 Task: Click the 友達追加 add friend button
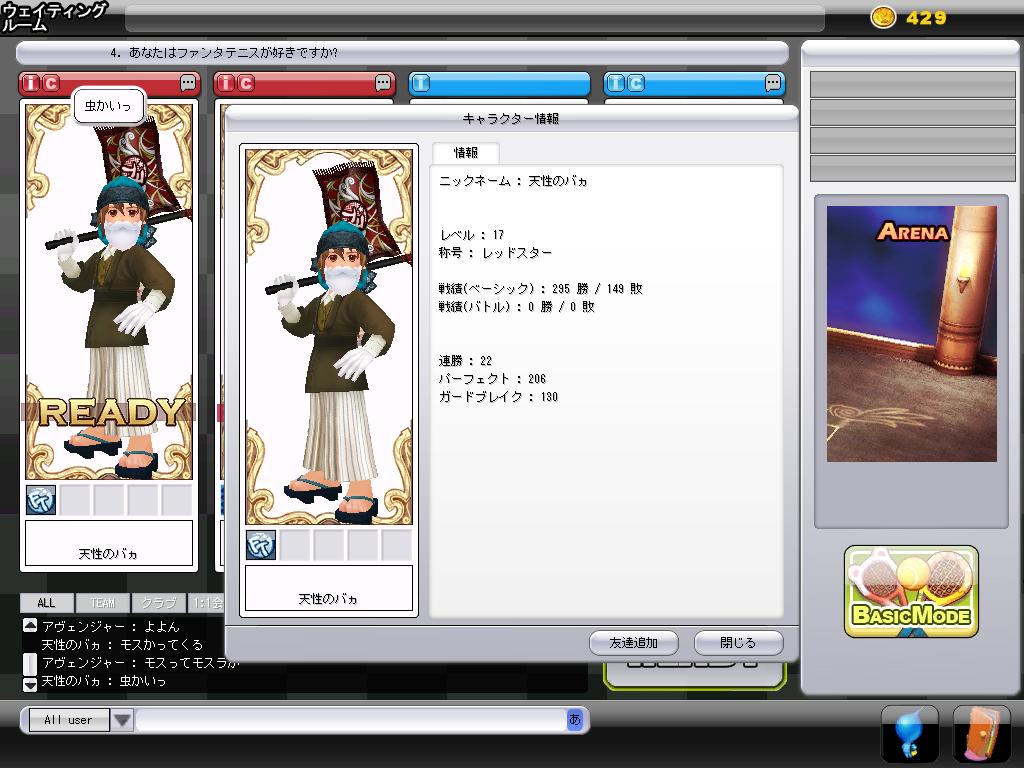(634, 643)
